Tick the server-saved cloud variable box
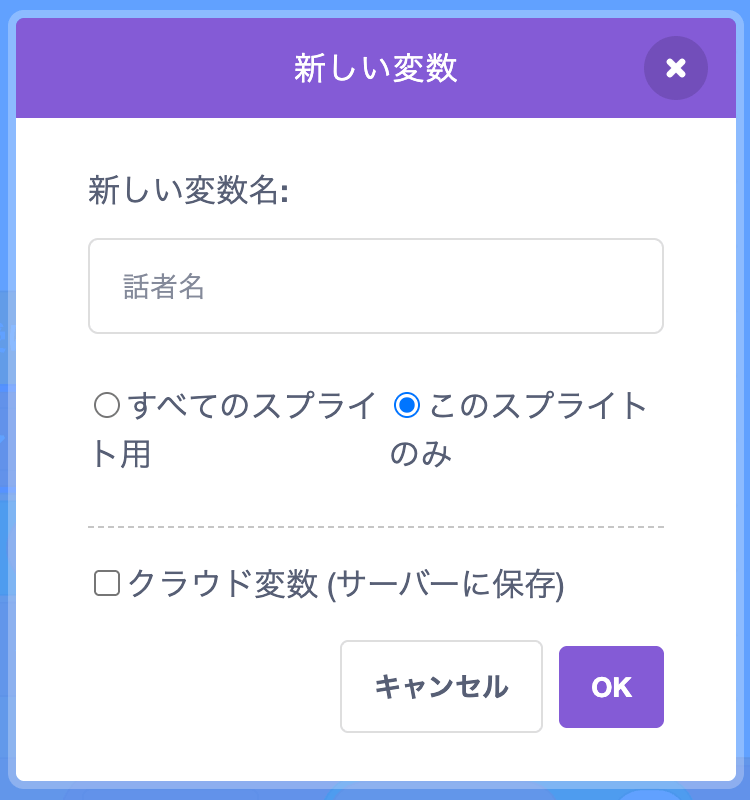Viewport: 750px width, 800px height. tap(107, 583)
